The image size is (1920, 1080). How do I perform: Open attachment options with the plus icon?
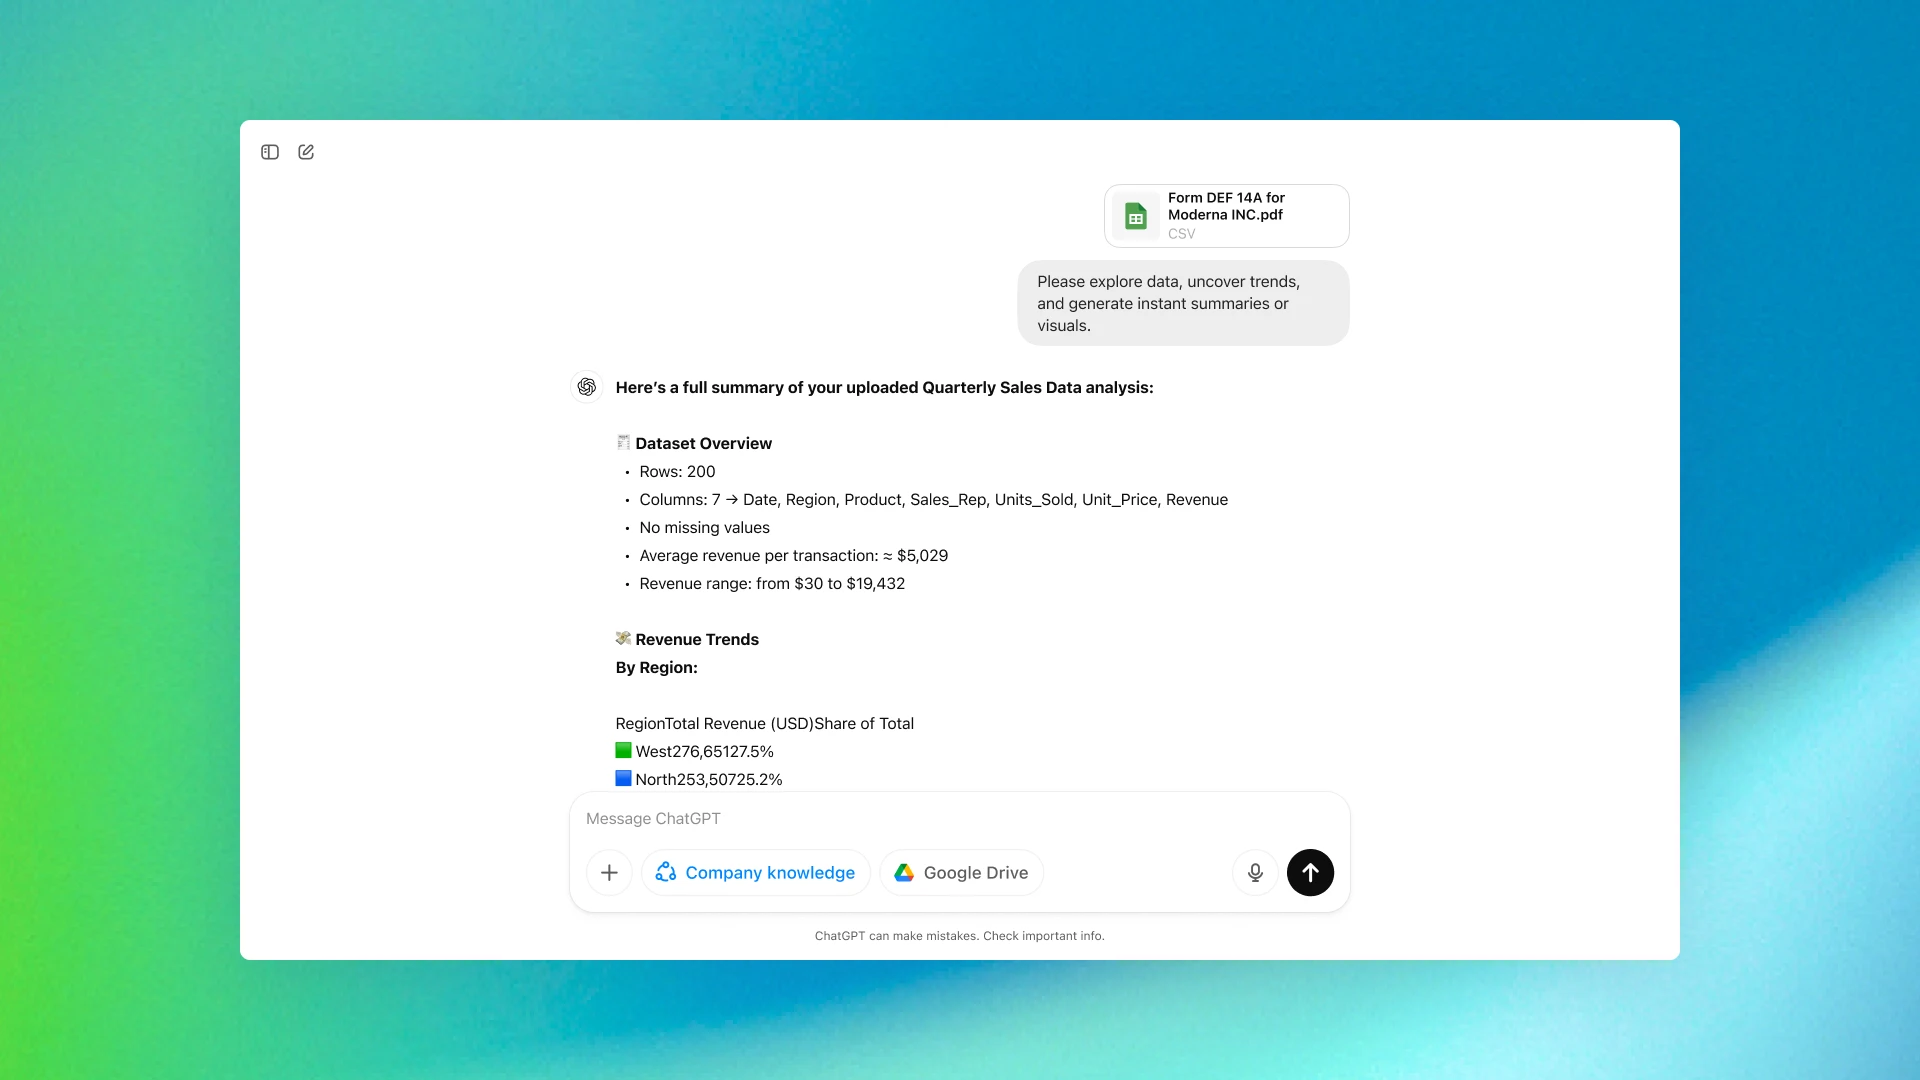click(609, 872)
